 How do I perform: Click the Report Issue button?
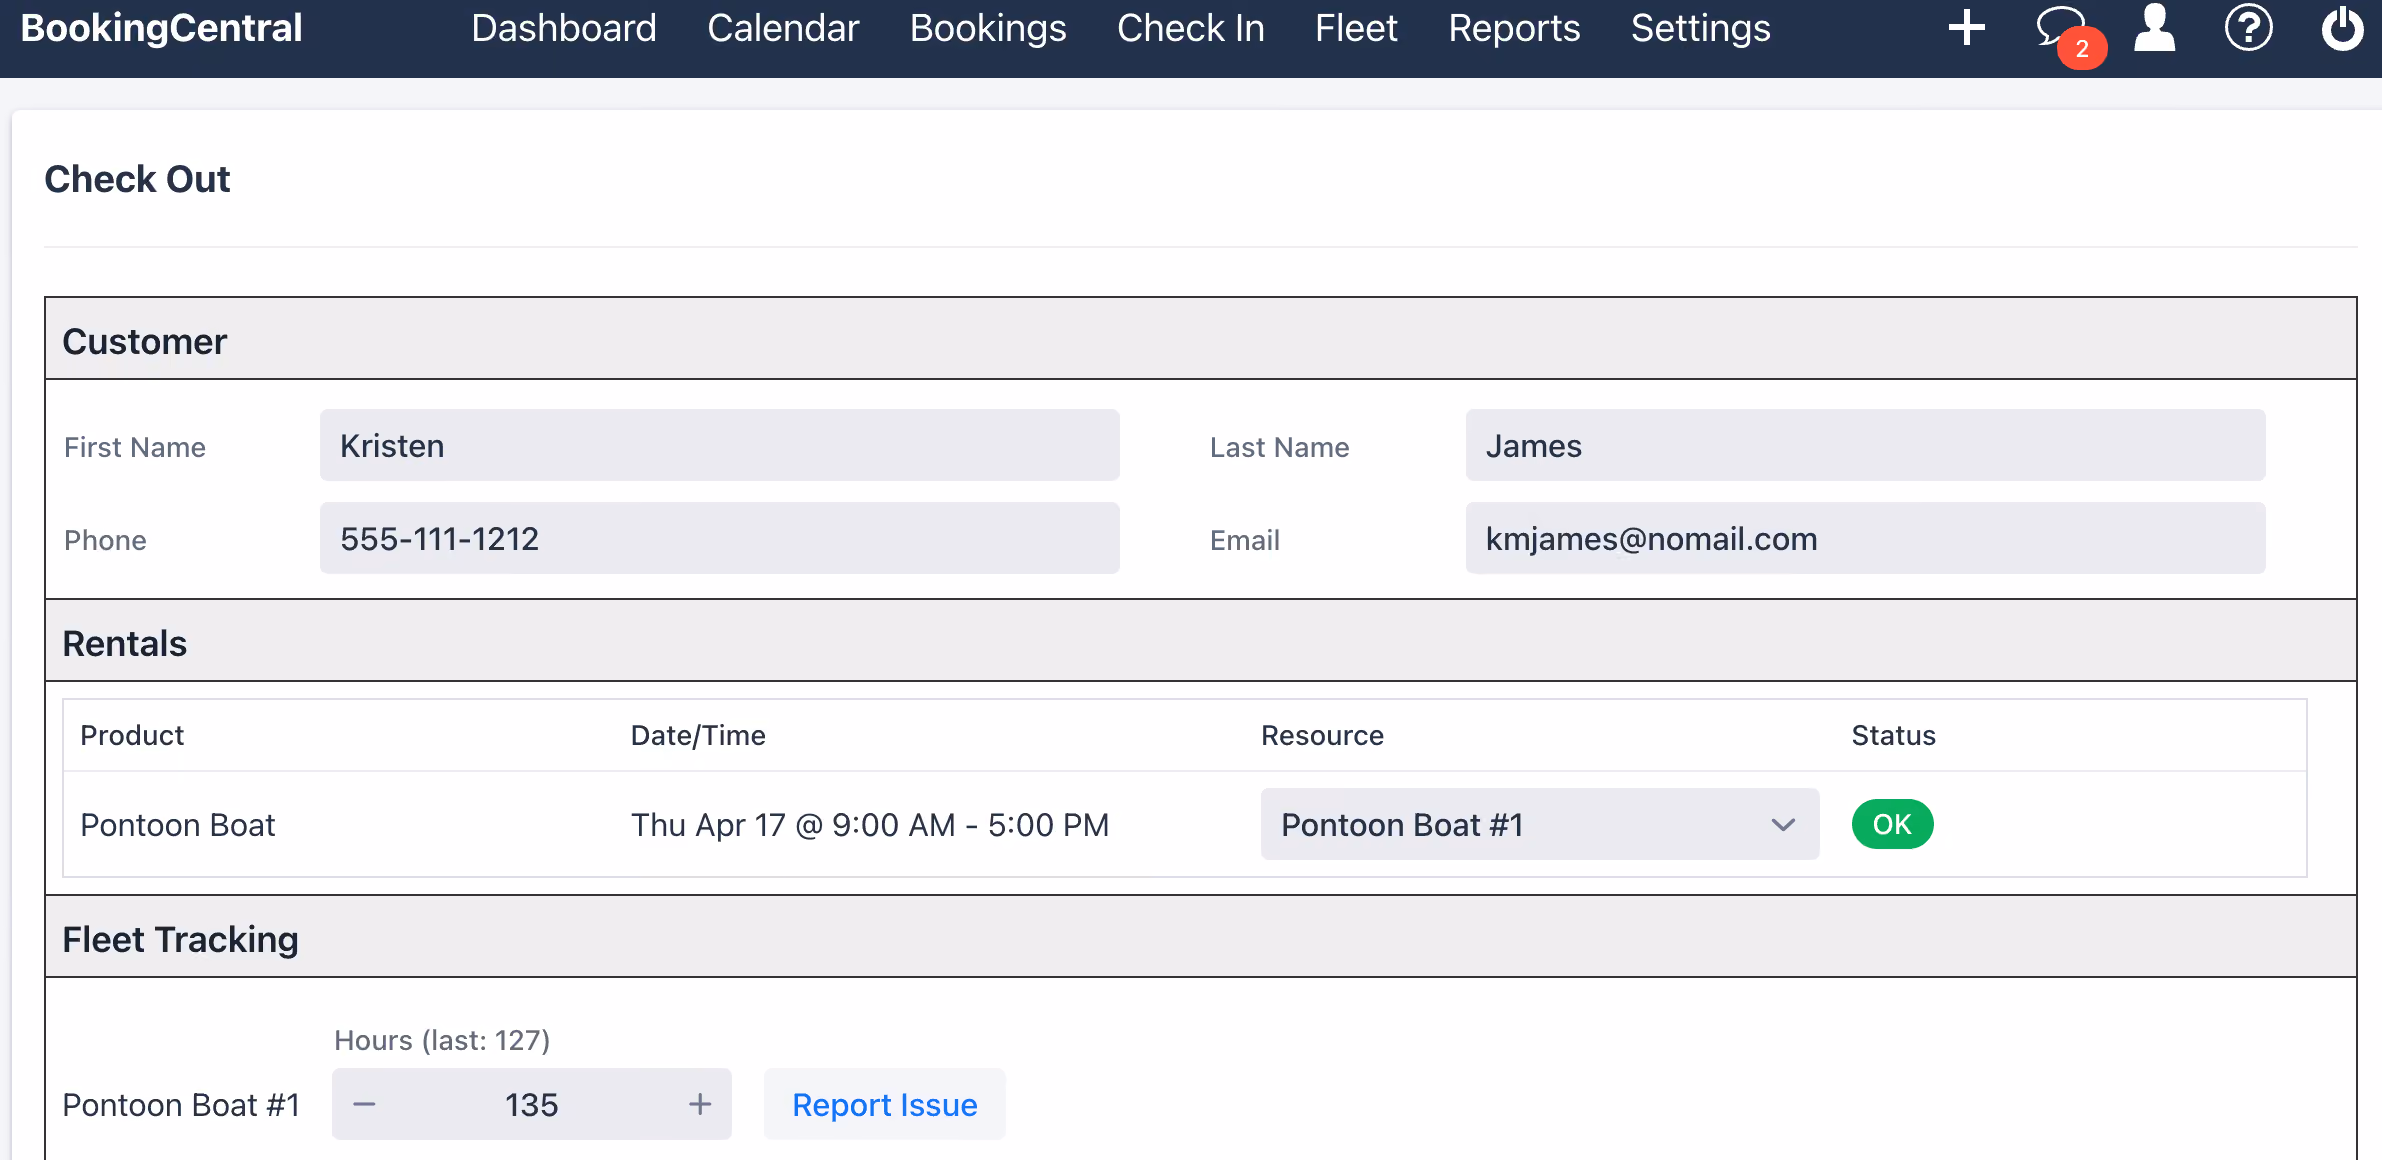tap(885, 1104)
